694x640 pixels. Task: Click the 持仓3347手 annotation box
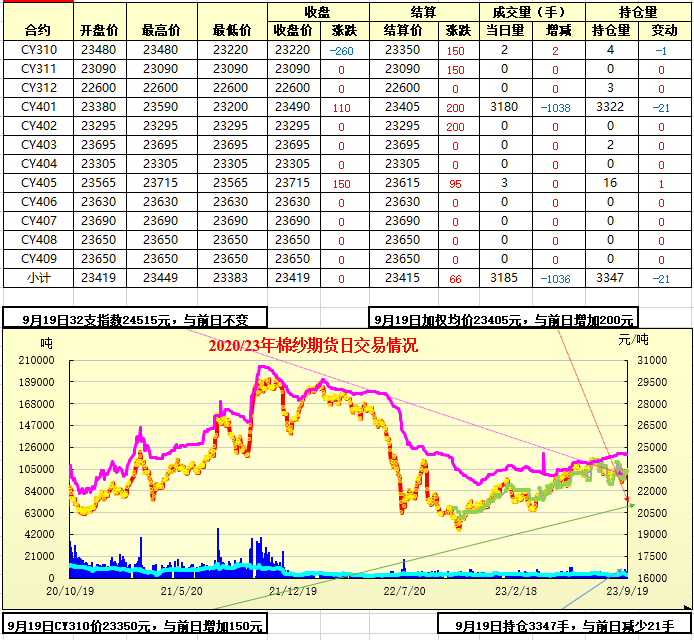click(564, 627)
